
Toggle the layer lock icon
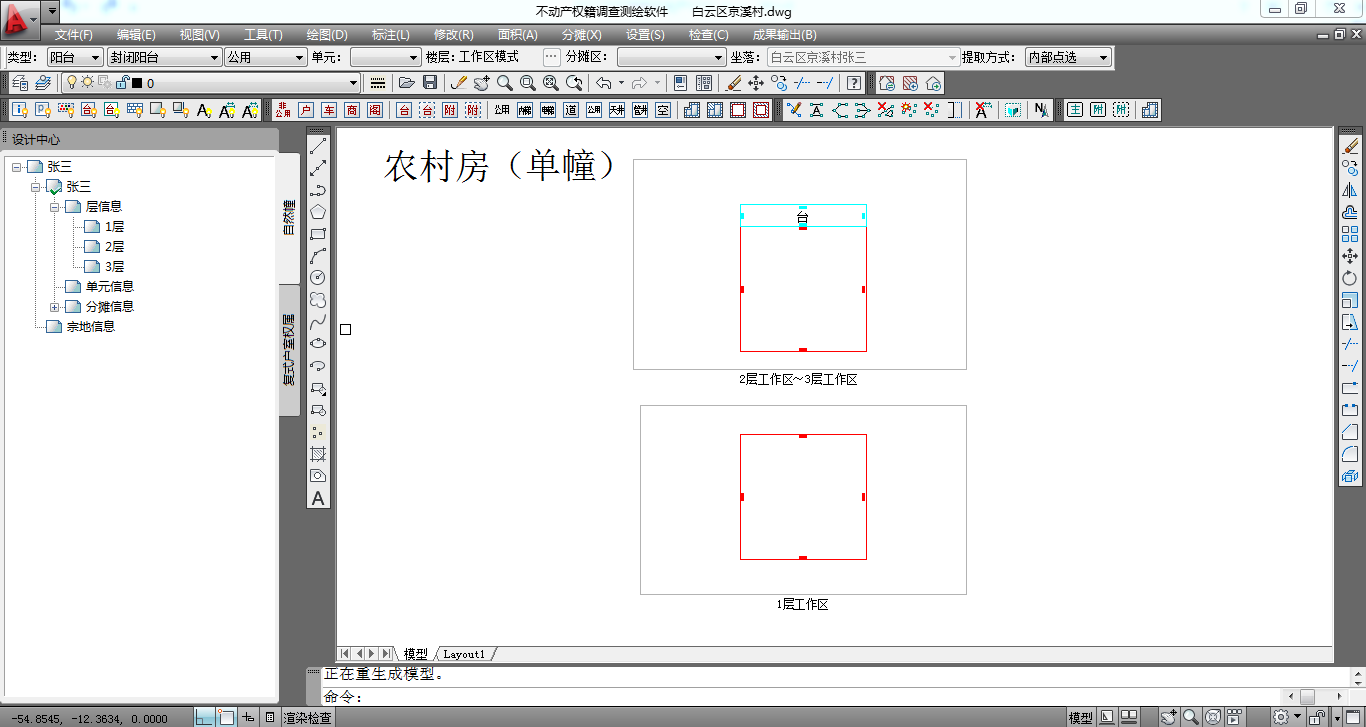[120, 83]
